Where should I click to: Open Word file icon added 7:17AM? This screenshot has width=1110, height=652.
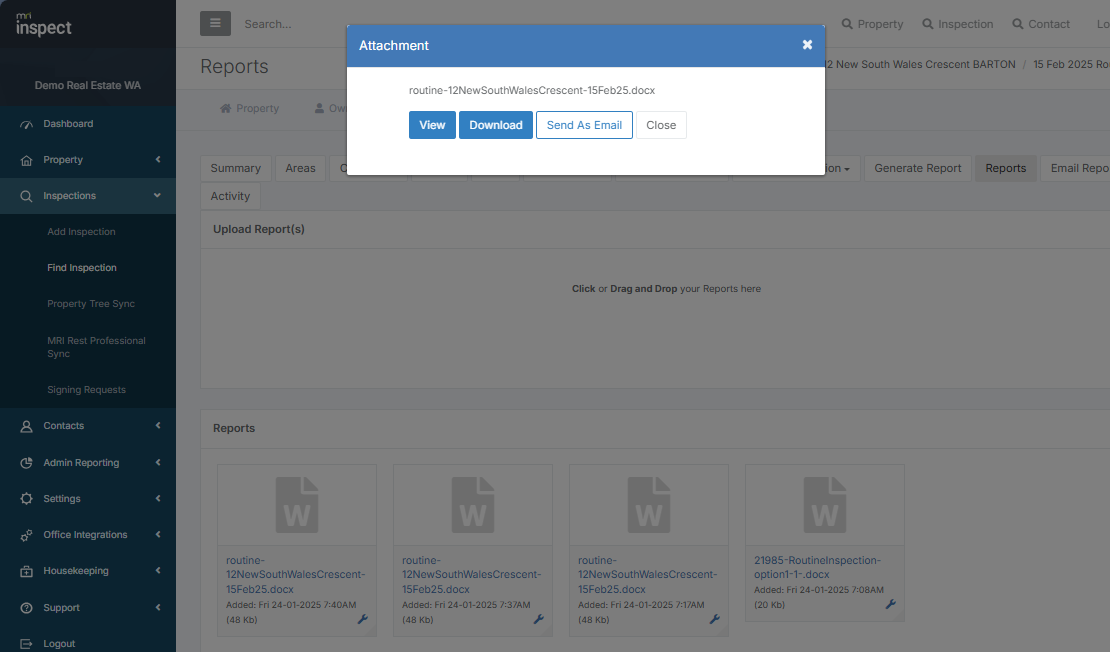648,505
